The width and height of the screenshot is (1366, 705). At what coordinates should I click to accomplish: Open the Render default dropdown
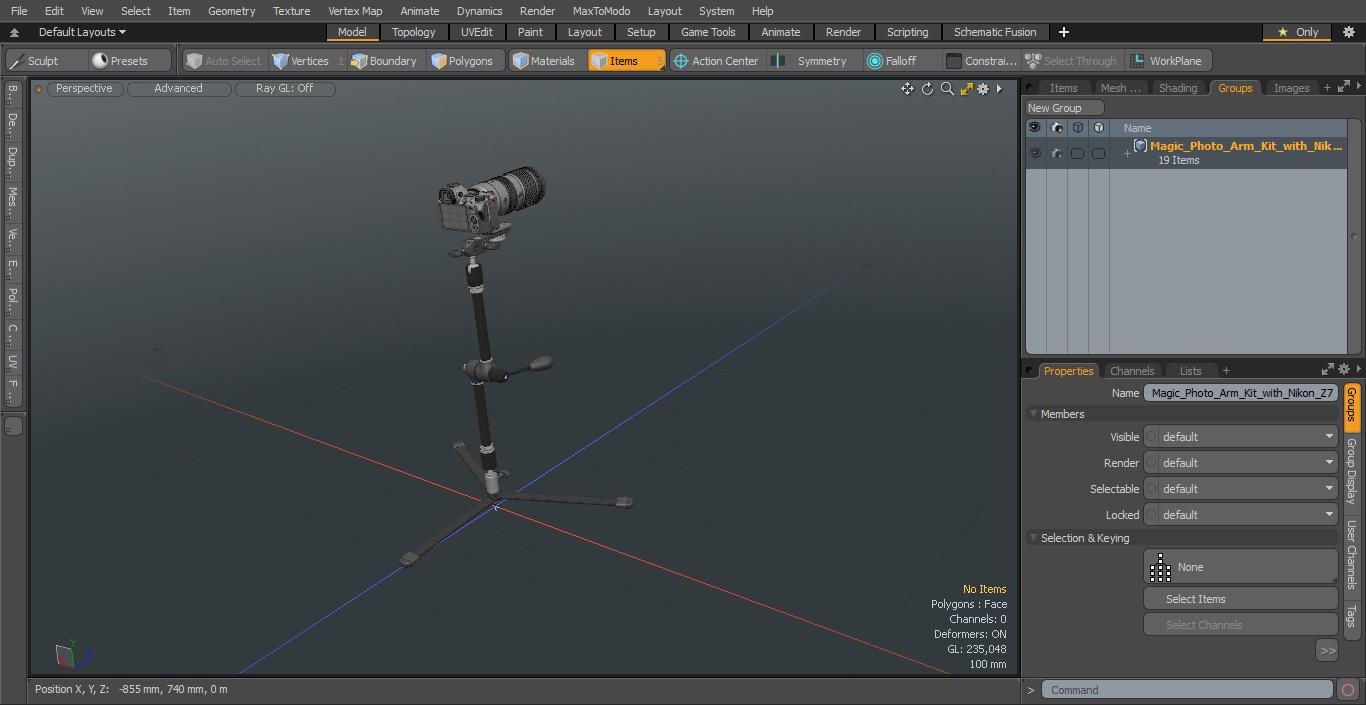pyautogui.click(x=1248, y=463)
